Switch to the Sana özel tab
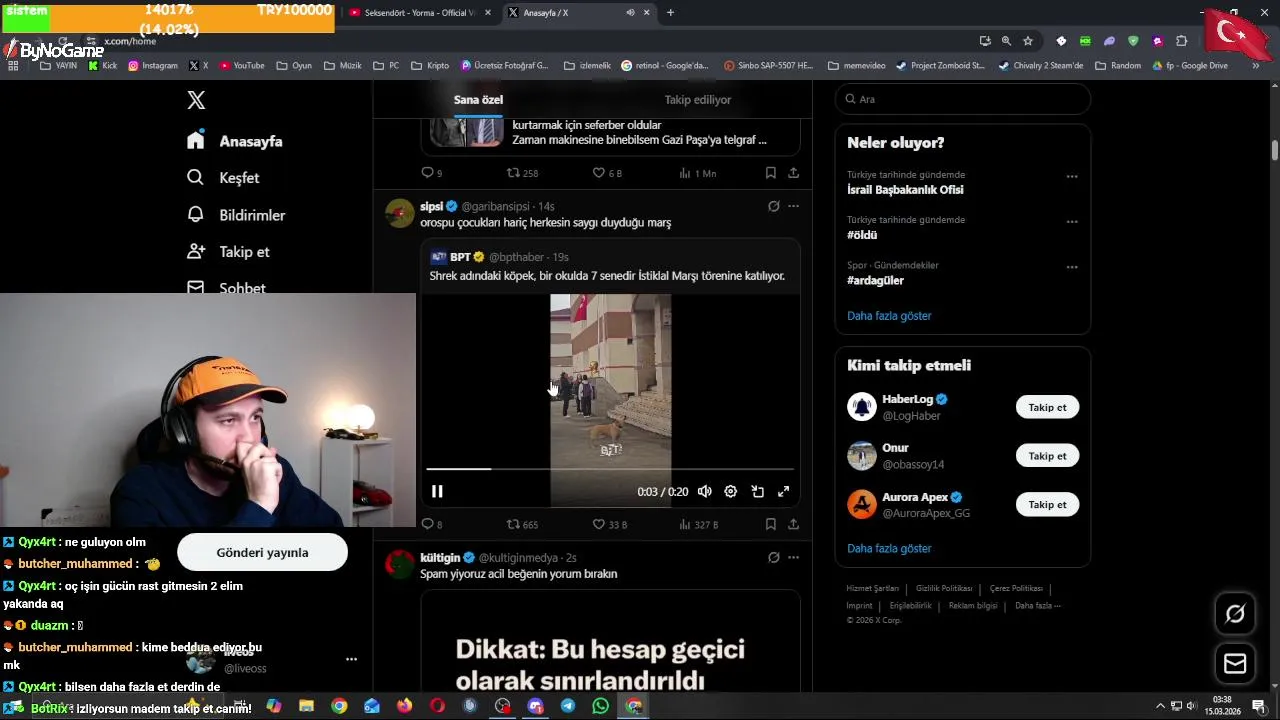Viewport: 1280px width, 720px height. tap(478, 100)
